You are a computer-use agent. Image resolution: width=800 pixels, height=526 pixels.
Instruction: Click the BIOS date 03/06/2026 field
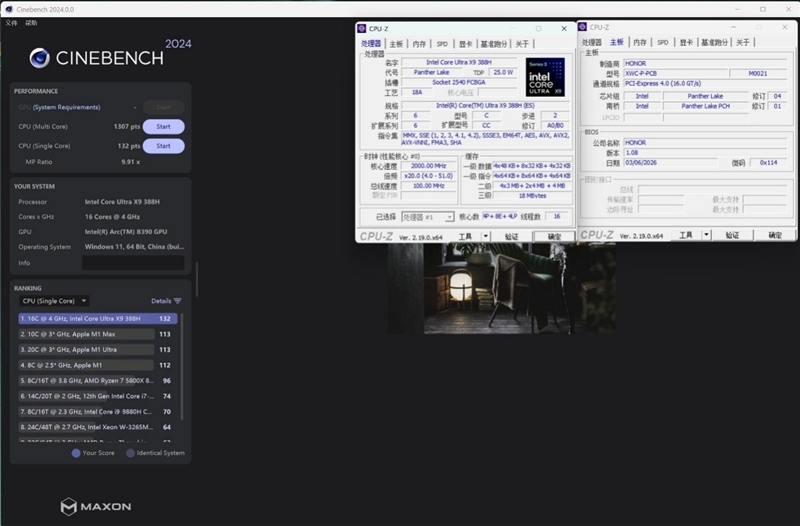point(670,163)
